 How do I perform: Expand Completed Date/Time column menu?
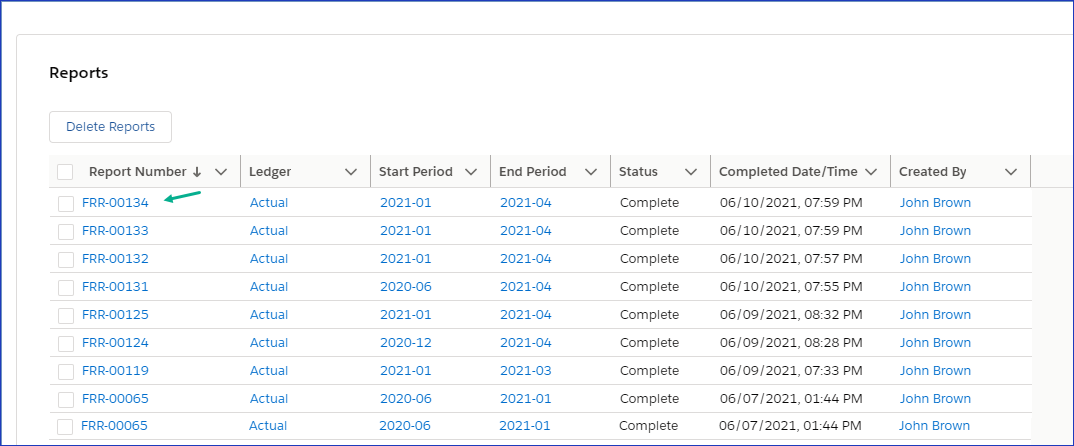(x=871, y=172)
